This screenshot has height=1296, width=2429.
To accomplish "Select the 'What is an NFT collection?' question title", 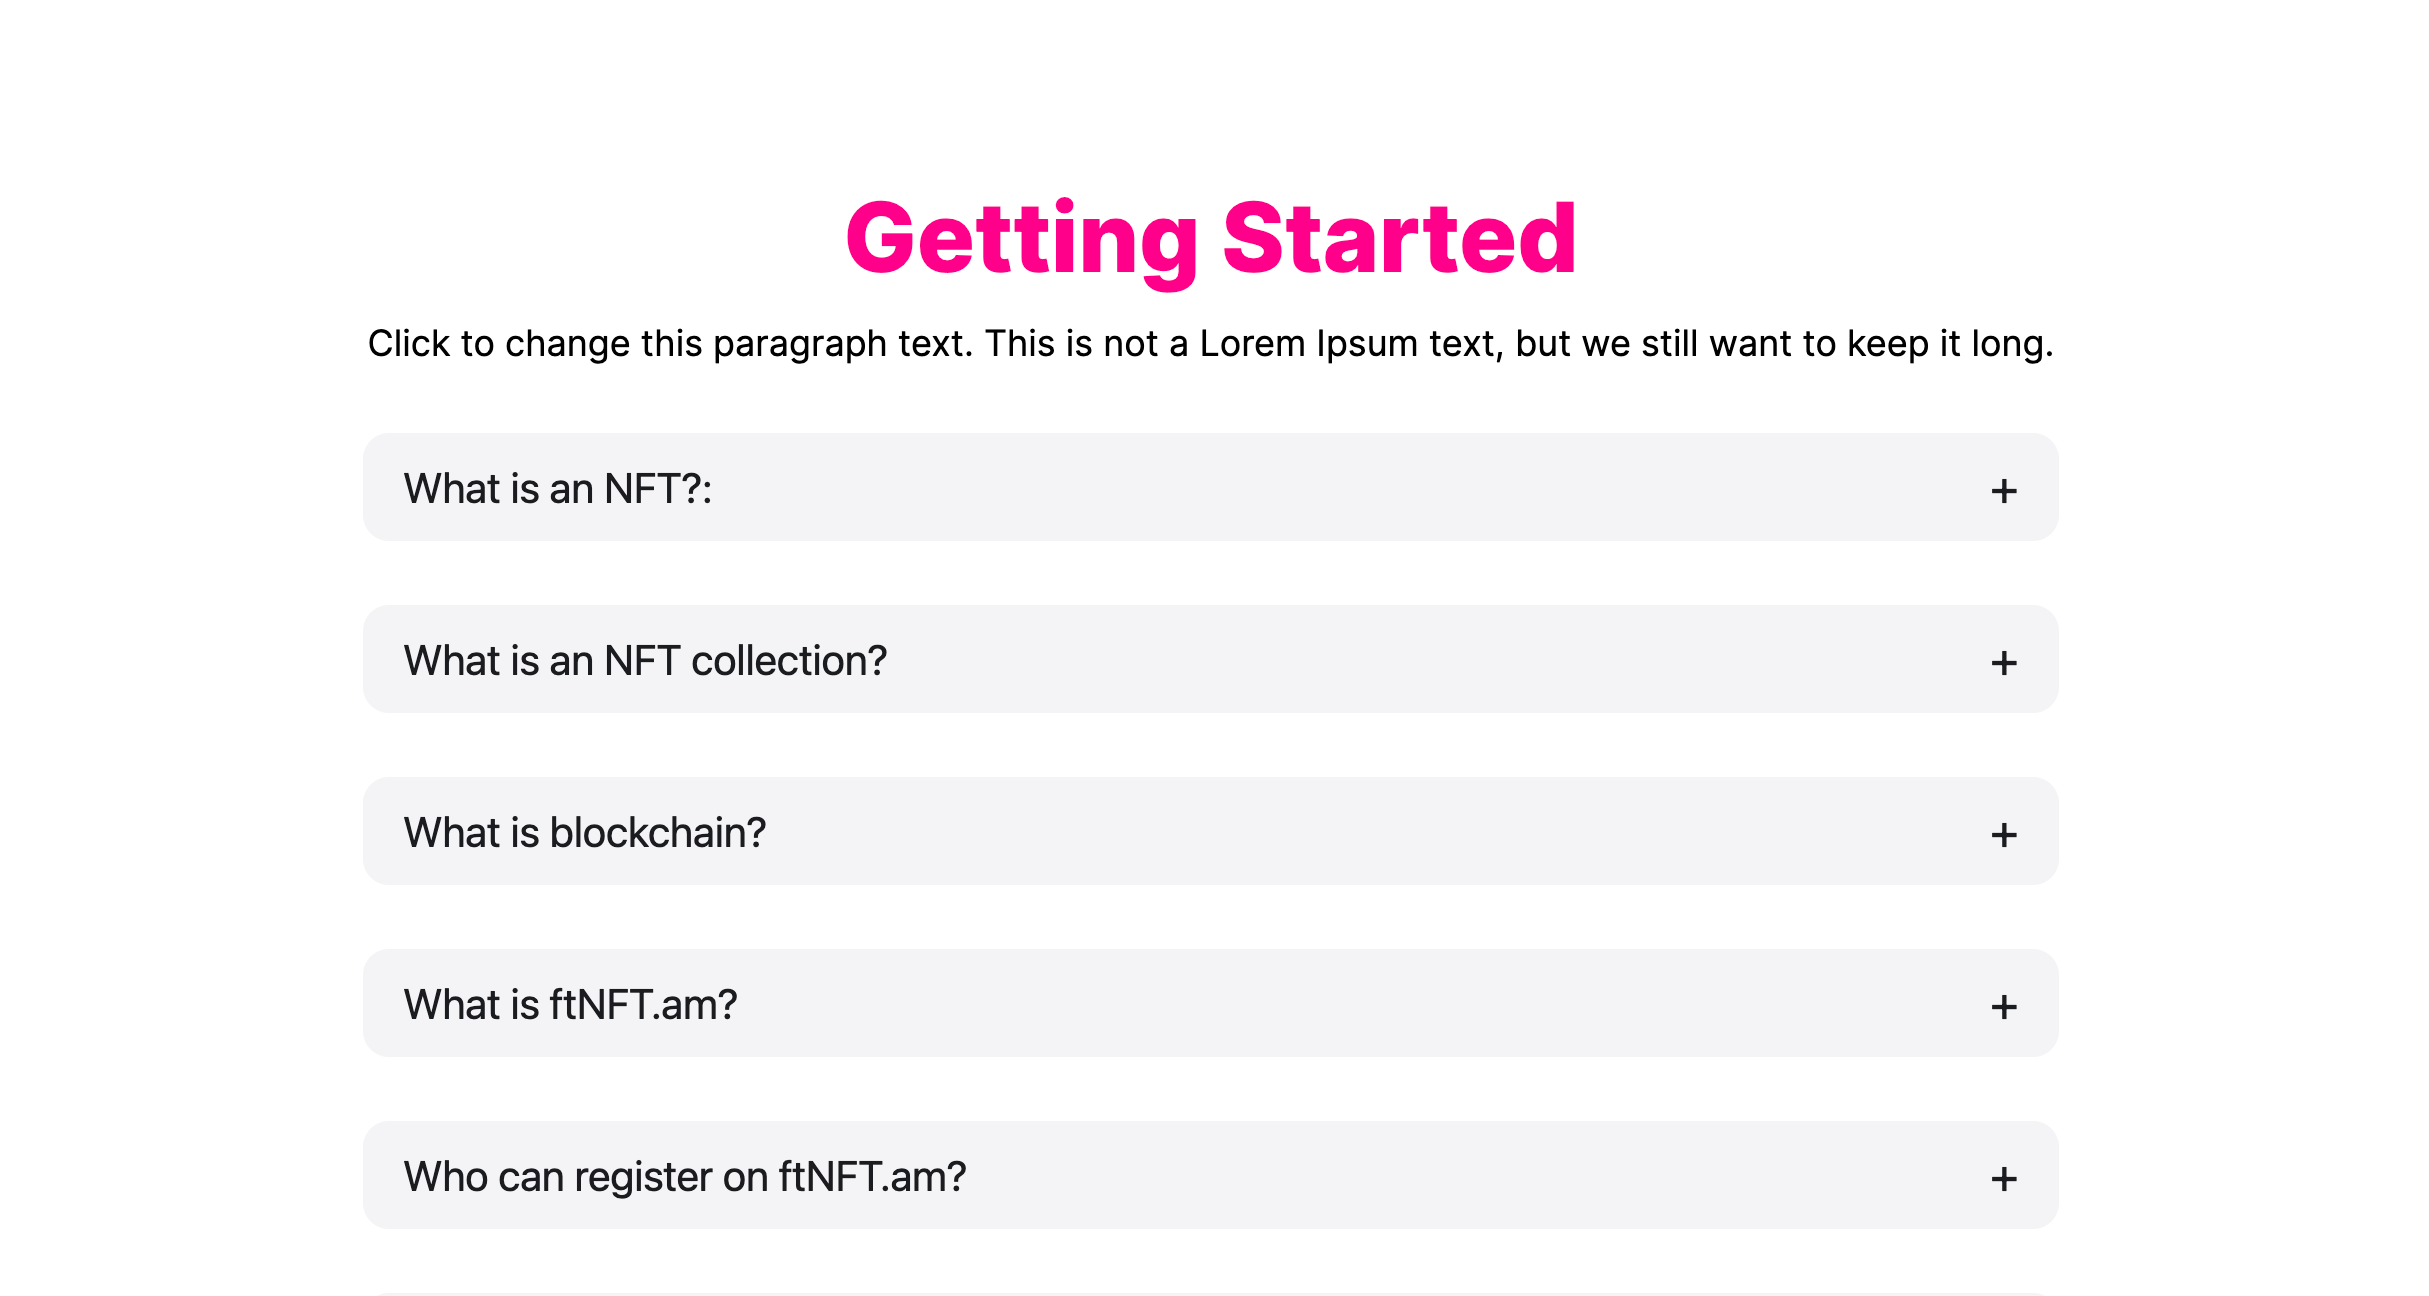I will [645, 661].
